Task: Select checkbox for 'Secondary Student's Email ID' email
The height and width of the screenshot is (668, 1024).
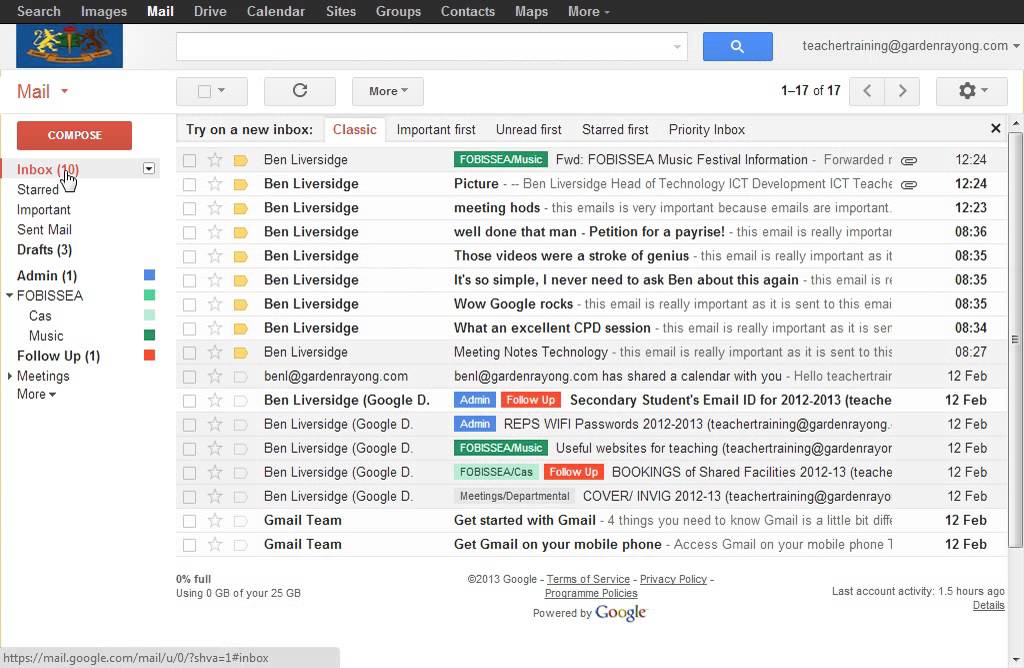Action: (189, 401)
